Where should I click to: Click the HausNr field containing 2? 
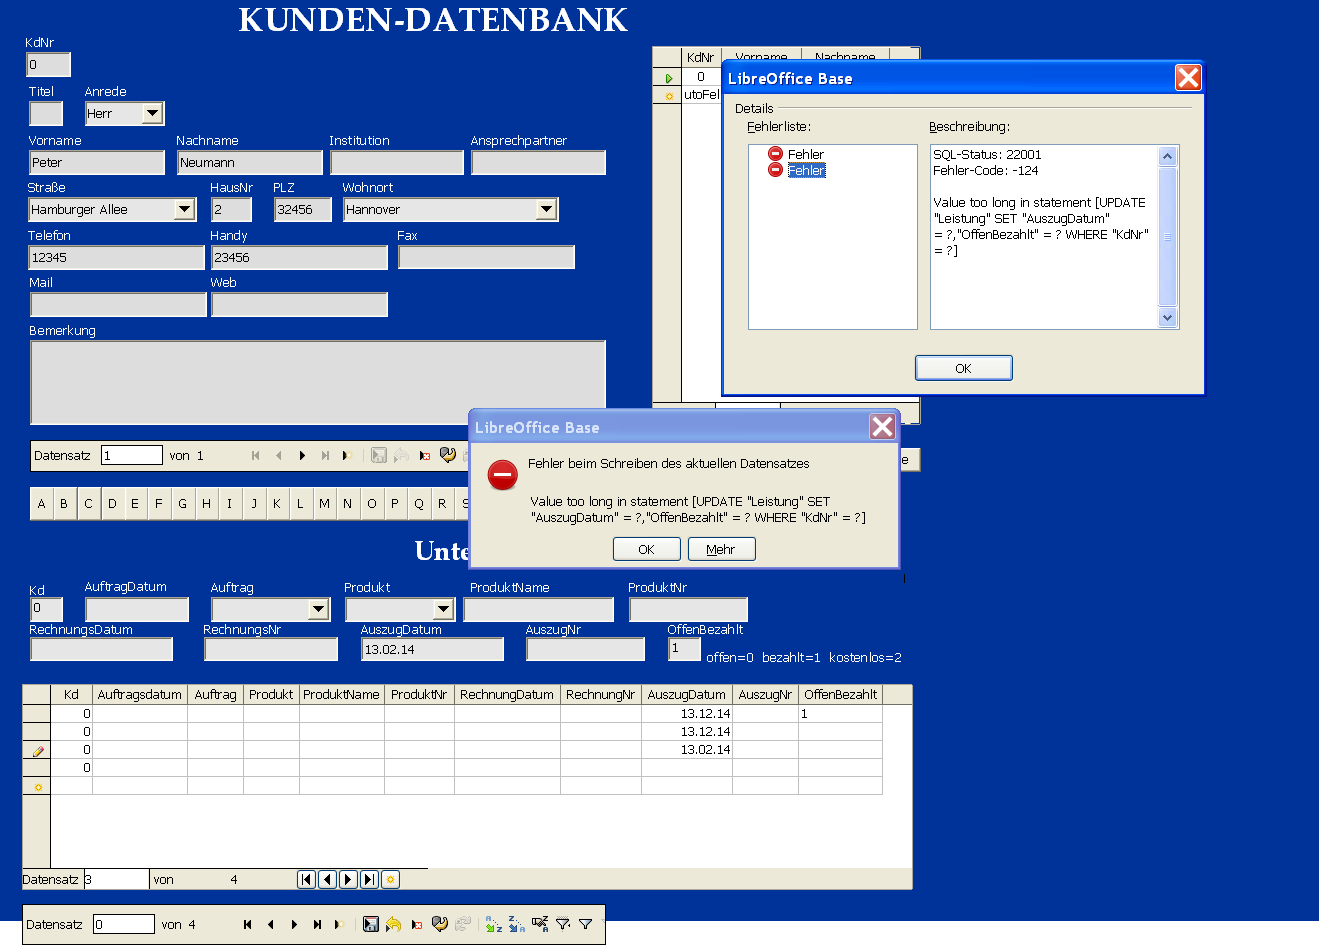[231, 209]
